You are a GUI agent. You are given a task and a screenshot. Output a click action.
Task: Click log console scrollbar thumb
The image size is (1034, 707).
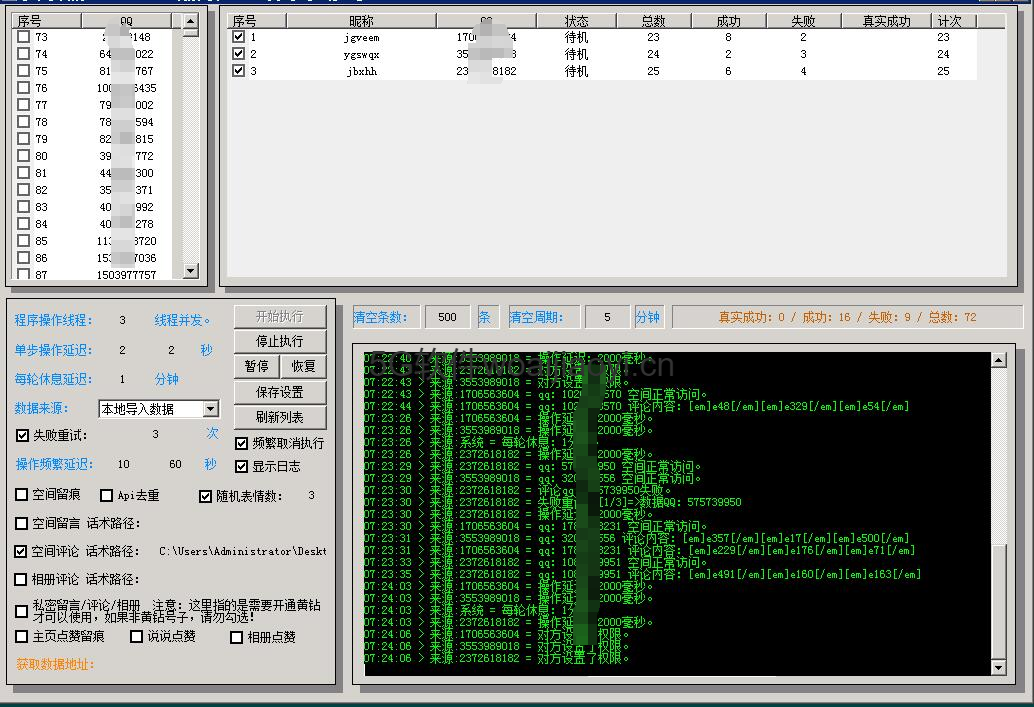click(x=998, y=601)
